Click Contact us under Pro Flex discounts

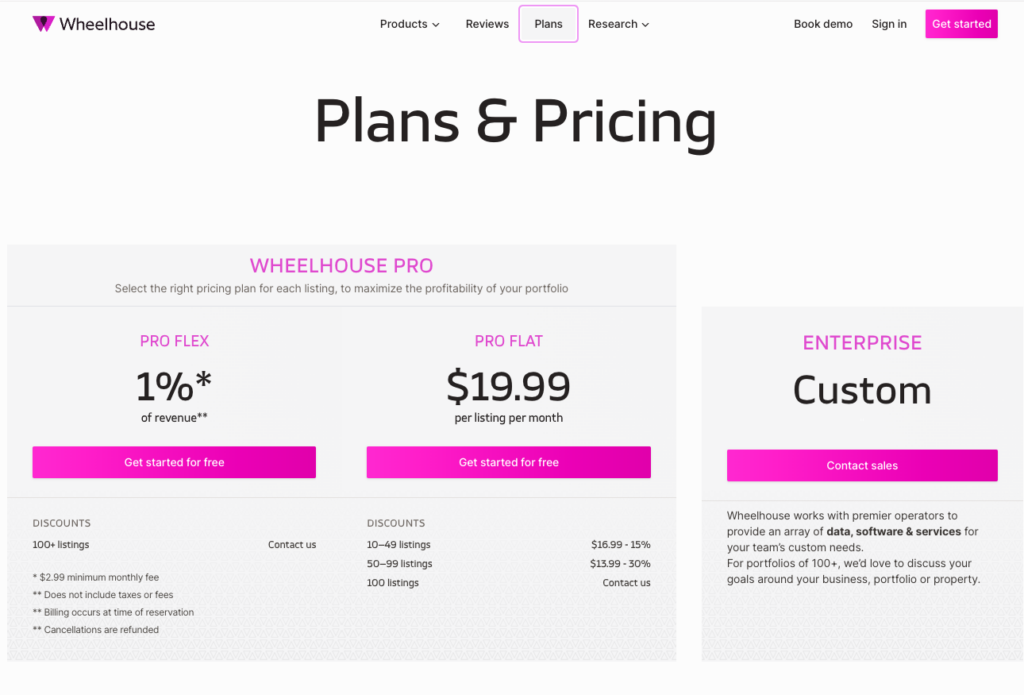coord(292,545)
